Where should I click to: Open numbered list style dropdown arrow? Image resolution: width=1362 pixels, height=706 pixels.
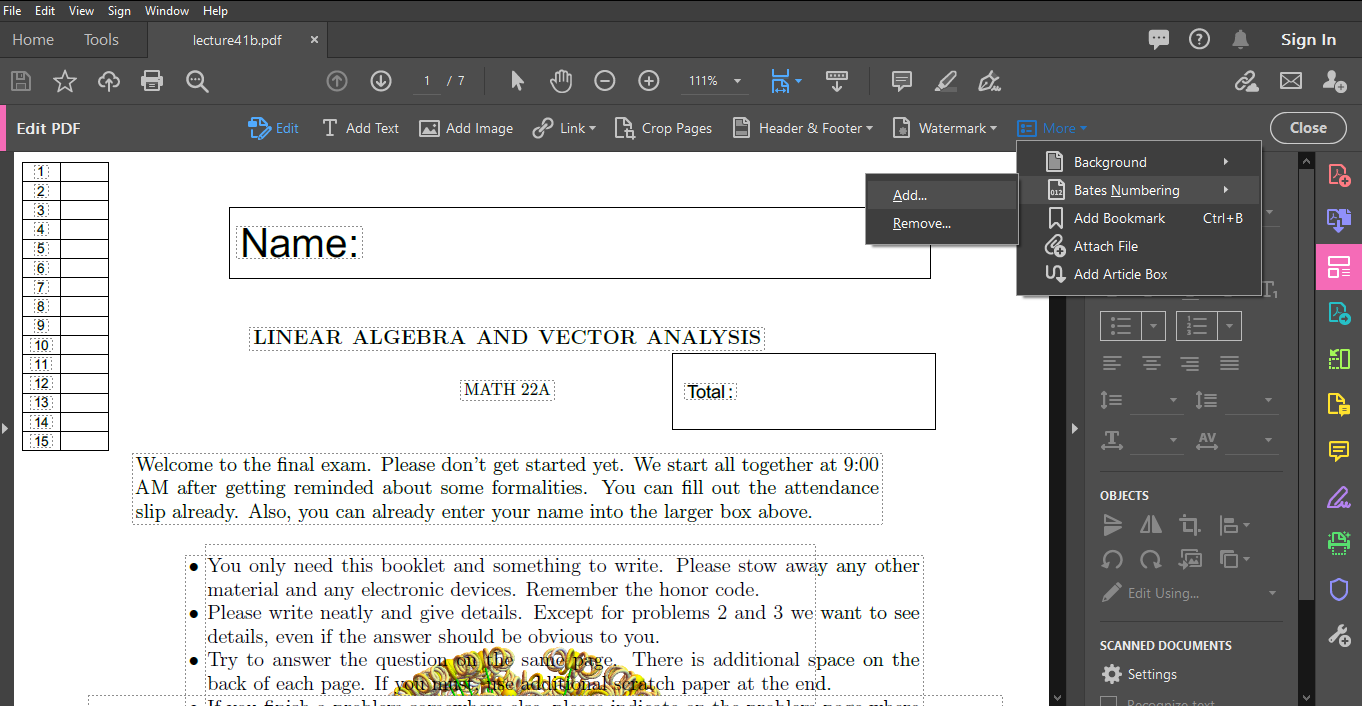click(1230, 326)
